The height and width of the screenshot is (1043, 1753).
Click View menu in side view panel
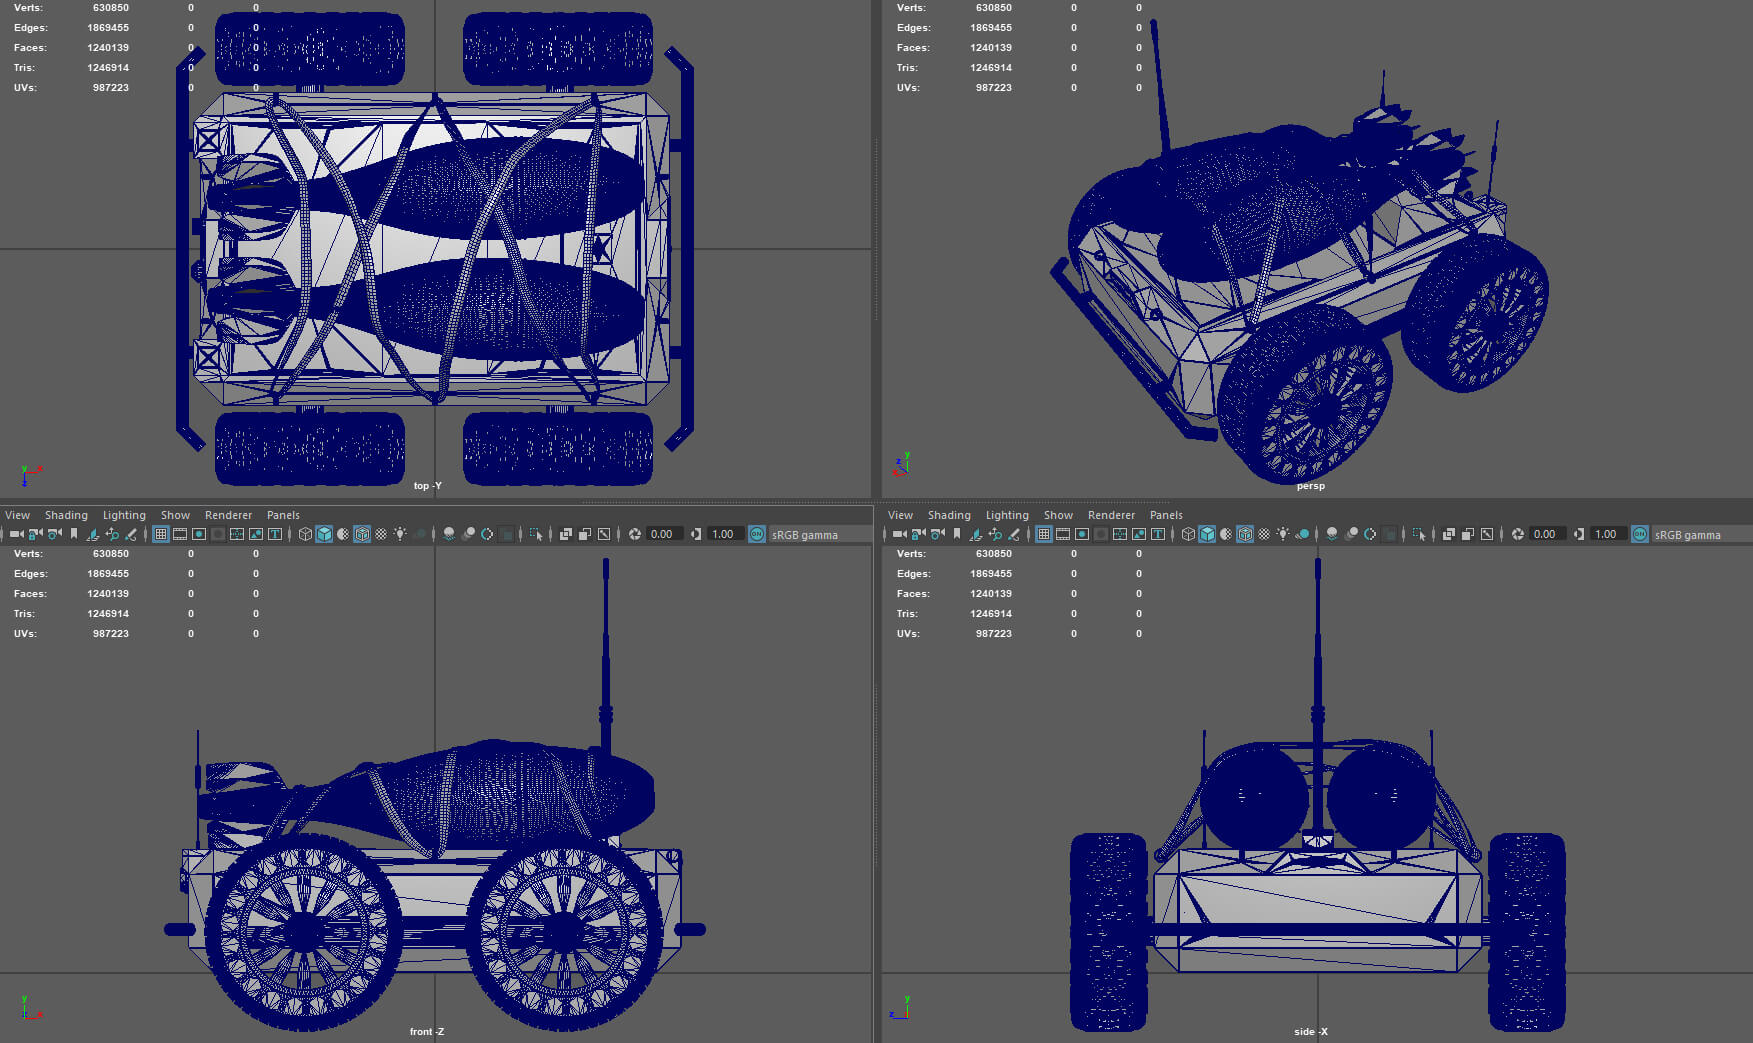tap(900, 515)
